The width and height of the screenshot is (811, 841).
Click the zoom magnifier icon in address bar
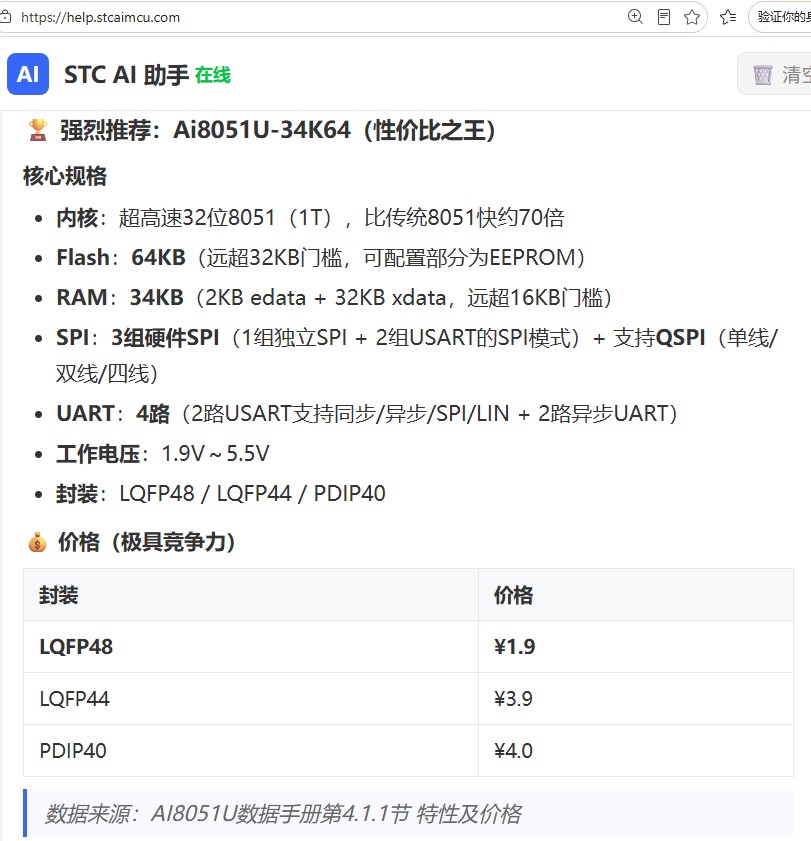pyautogui.click(x=635, y=17)
